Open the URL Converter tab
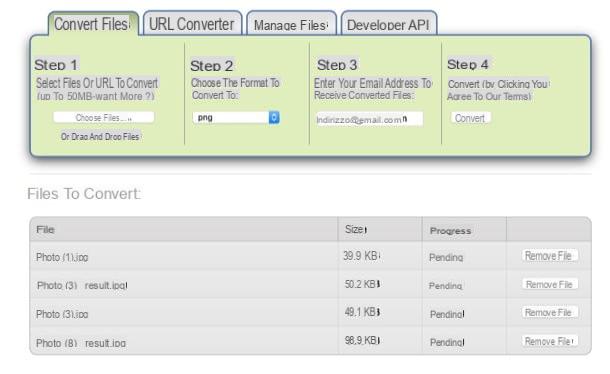Image resolution: width=610 pixels, height=374 pixels. click(192, 24)
